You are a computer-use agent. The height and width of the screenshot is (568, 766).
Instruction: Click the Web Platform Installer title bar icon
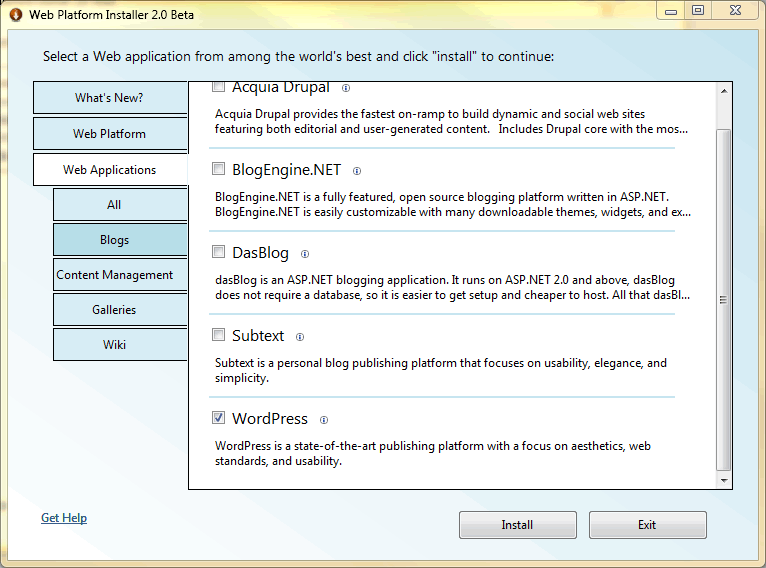click(16, 15)
